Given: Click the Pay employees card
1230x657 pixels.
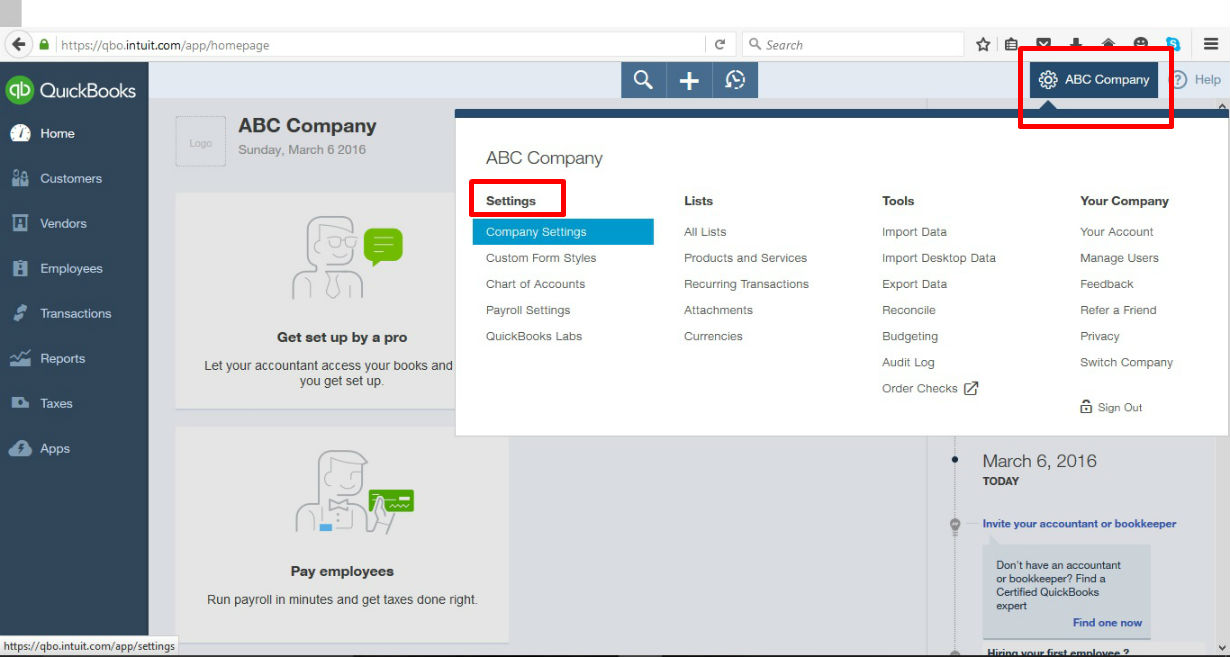Looking at the screenshot, I should tap(342, 535).
